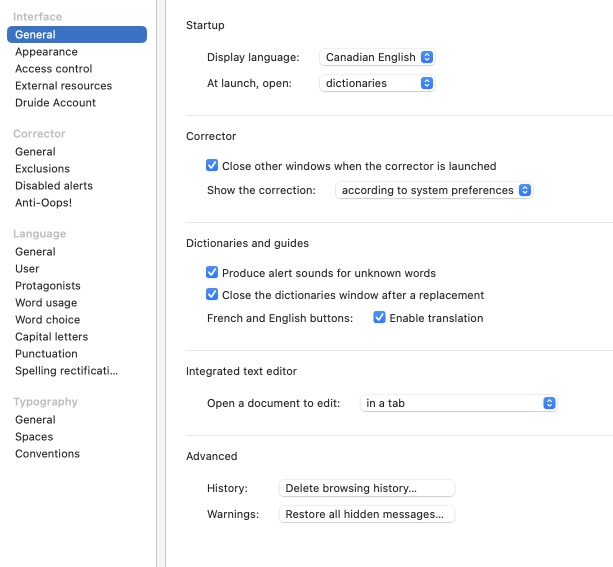Select Protagonists under Language

pyautogui.click(x=48, y=286)
